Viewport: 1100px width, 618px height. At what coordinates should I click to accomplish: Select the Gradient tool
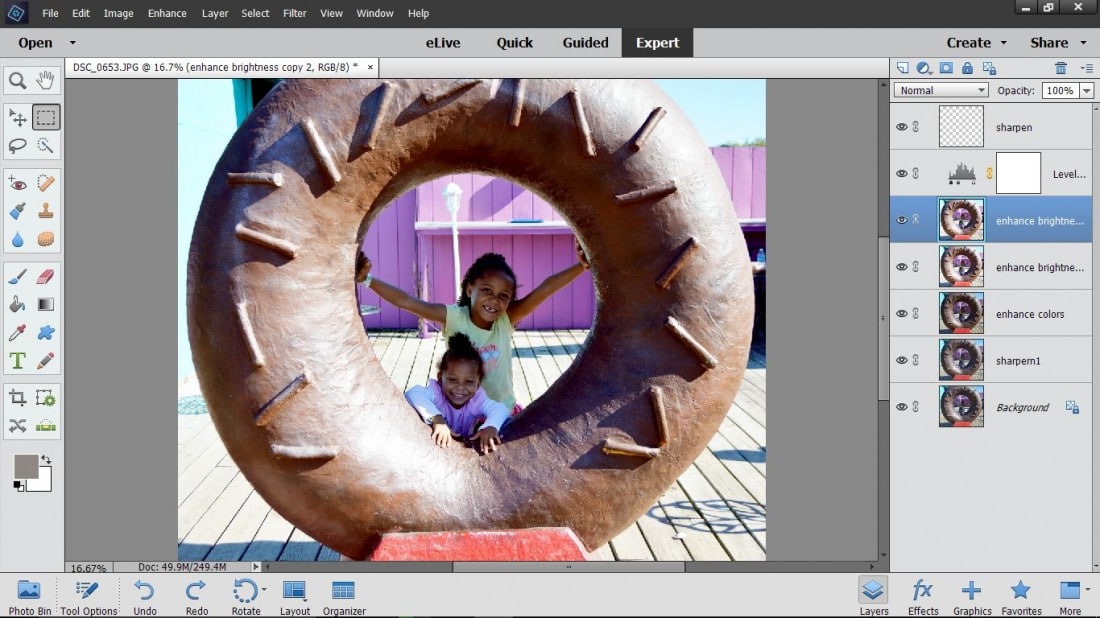click(x=46, y=304)
